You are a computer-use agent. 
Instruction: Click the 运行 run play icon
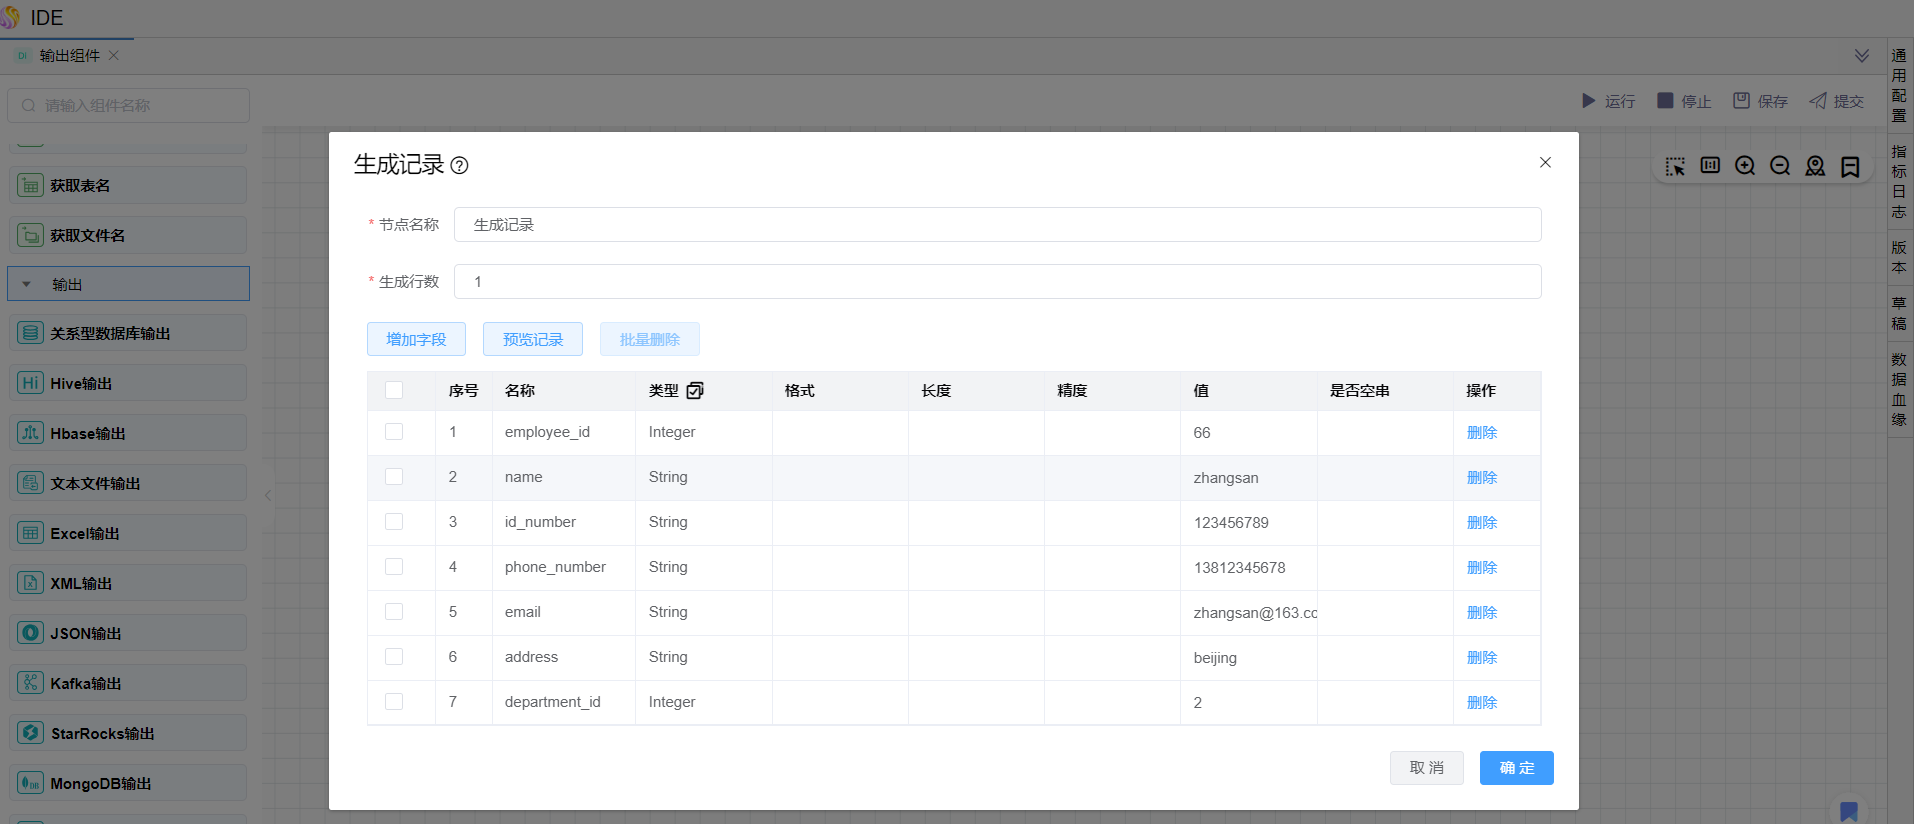1588,101
